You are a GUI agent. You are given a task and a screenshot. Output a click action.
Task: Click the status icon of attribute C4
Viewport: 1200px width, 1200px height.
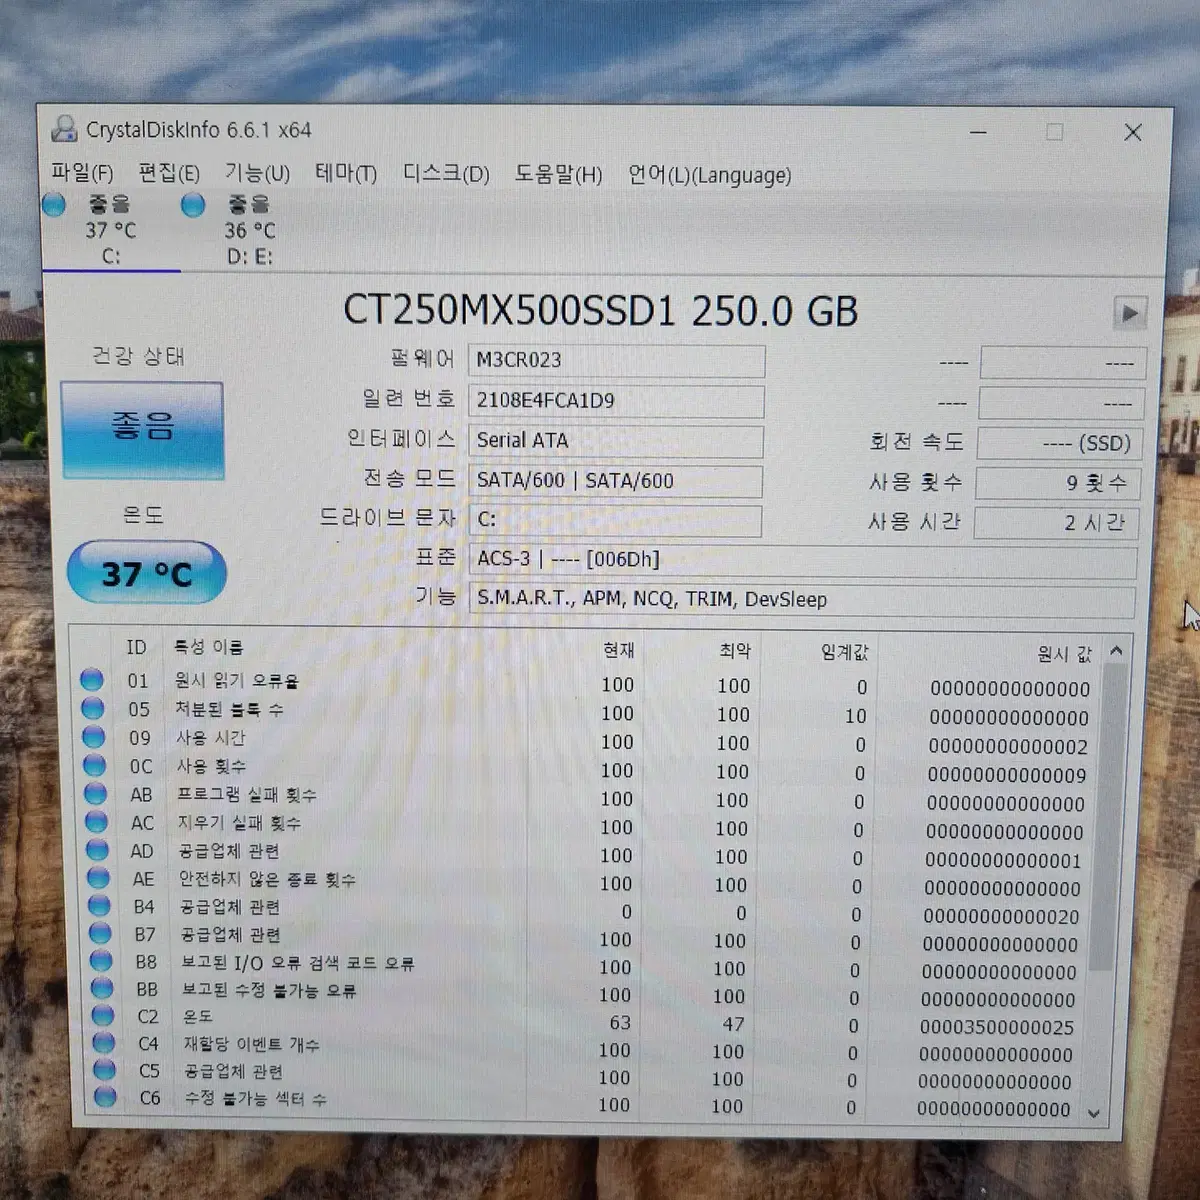click(105, 1043)
